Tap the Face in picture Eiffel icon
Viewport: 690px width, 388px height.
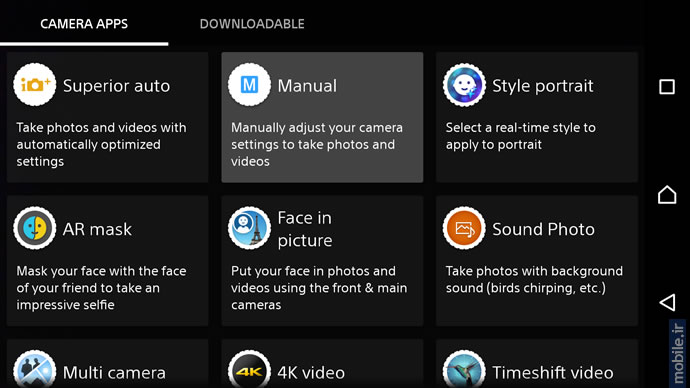[249, 228]
